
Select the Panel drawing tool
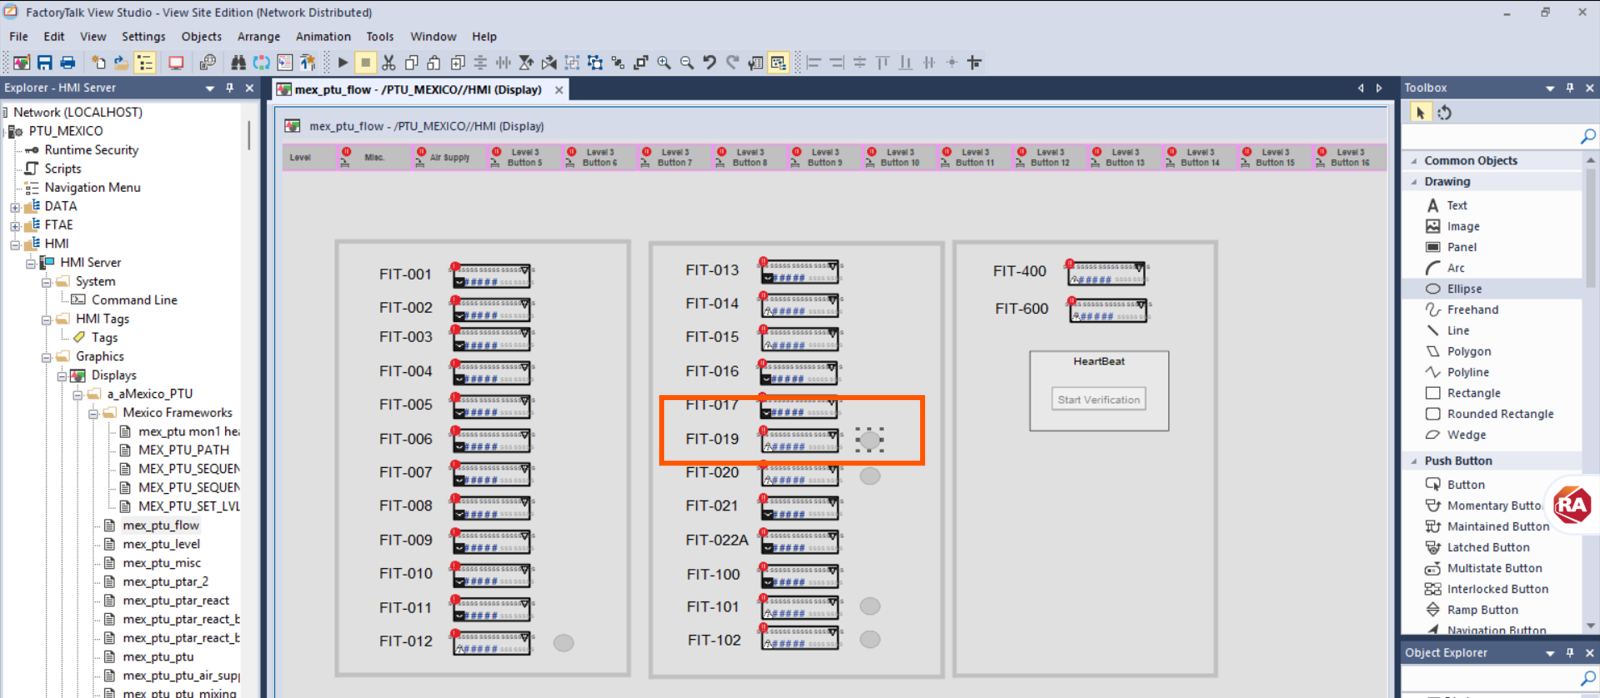pyautogui.click(x=1461, y=247)
